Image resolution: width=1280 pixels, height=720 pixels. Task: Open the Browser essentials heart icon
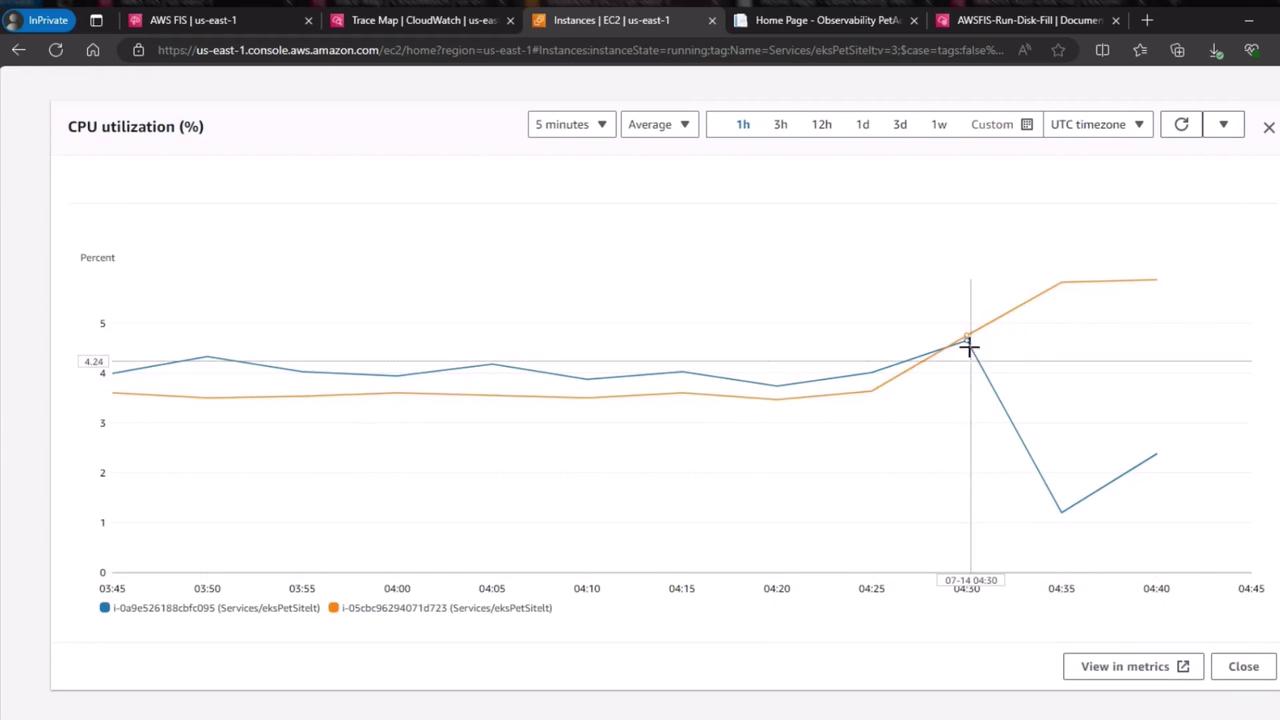[1252, 50]
